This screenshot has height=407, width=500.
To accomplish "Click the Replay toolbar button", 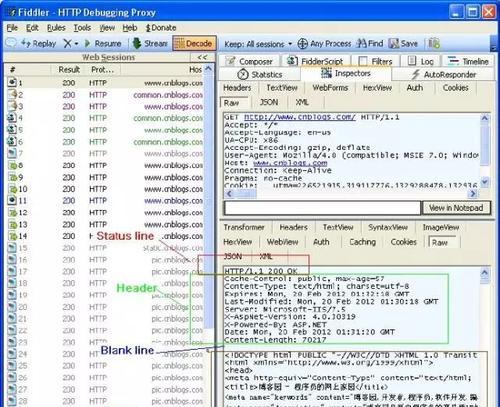I will (x=38, y=43).
